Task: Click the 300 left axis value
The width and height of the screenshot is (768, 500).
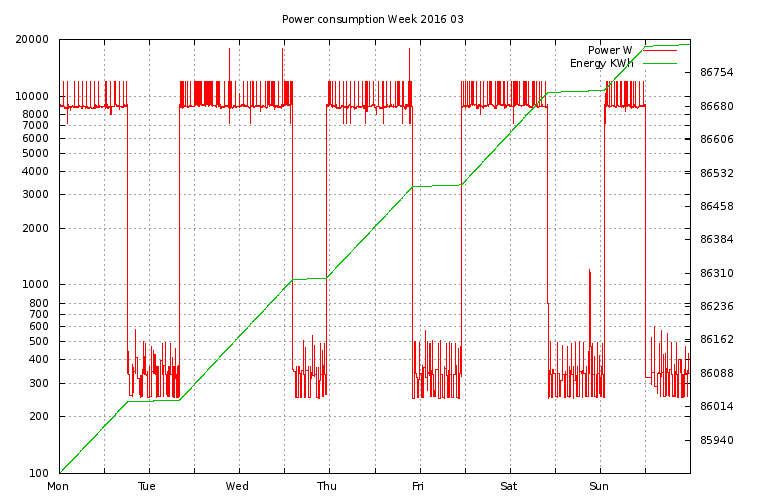Action: click(39, 383)
